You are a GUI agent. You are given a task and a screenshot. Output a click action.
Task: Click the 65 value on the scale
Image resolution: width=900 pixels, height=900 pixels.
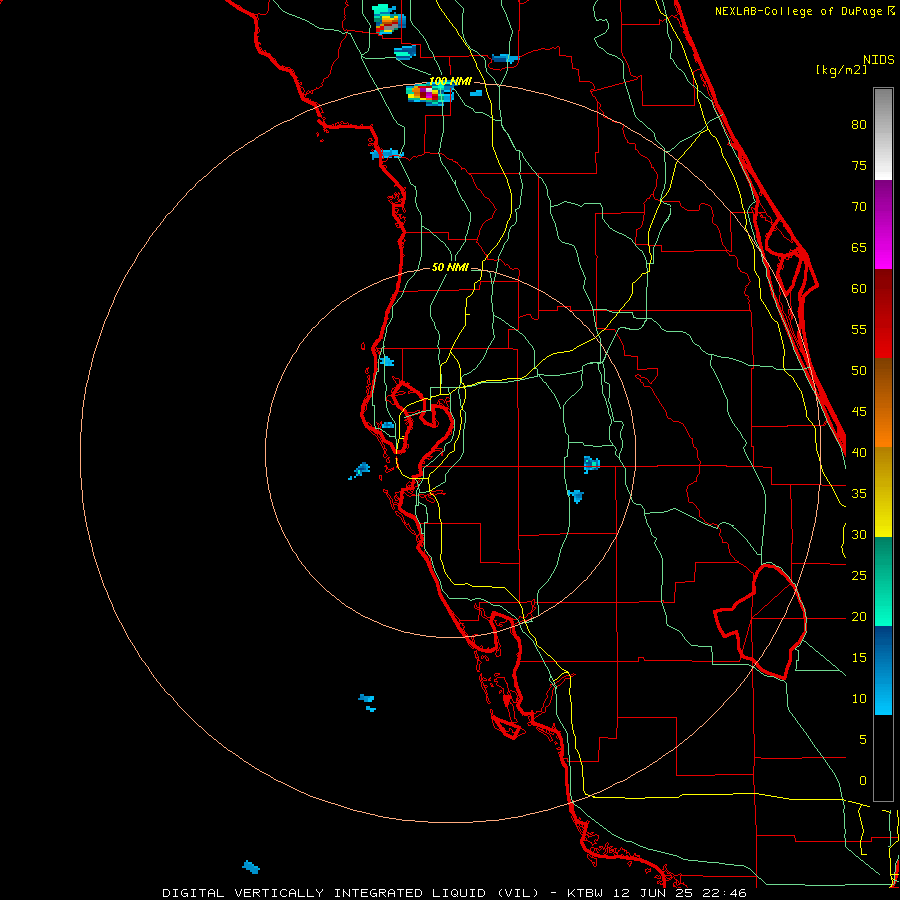(x=859, y=247)
